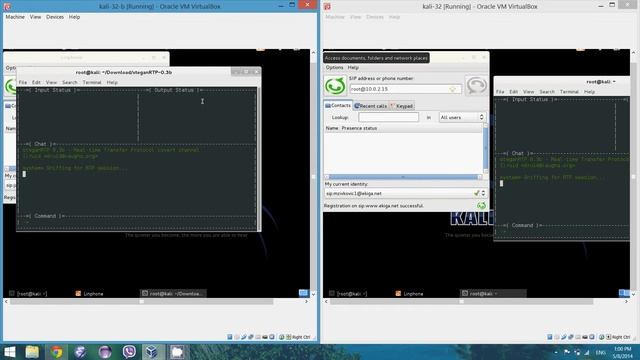Click the green refresh registration icon

pos(482,206)
